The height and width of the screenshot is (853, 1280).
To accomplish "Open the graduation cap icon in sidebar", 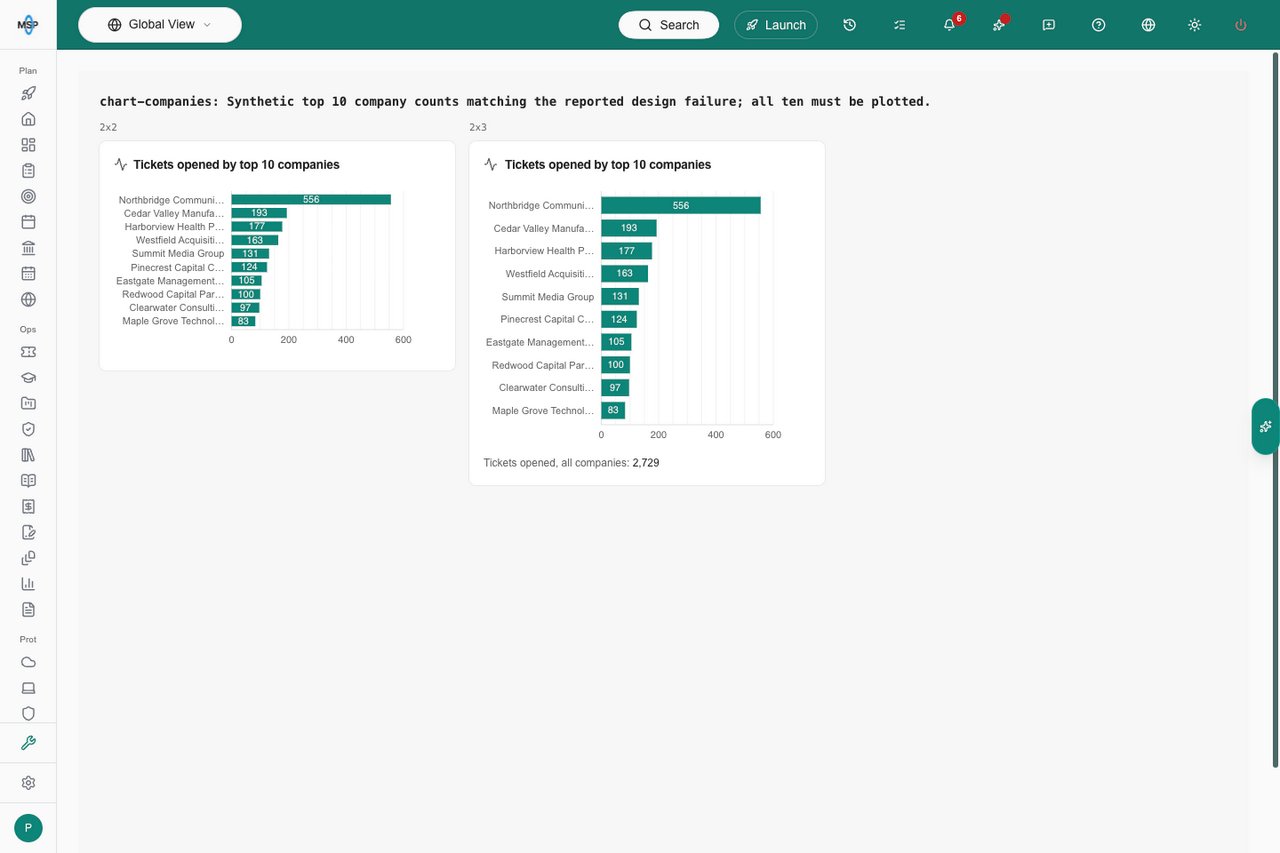I will click(x=28, y=378).
